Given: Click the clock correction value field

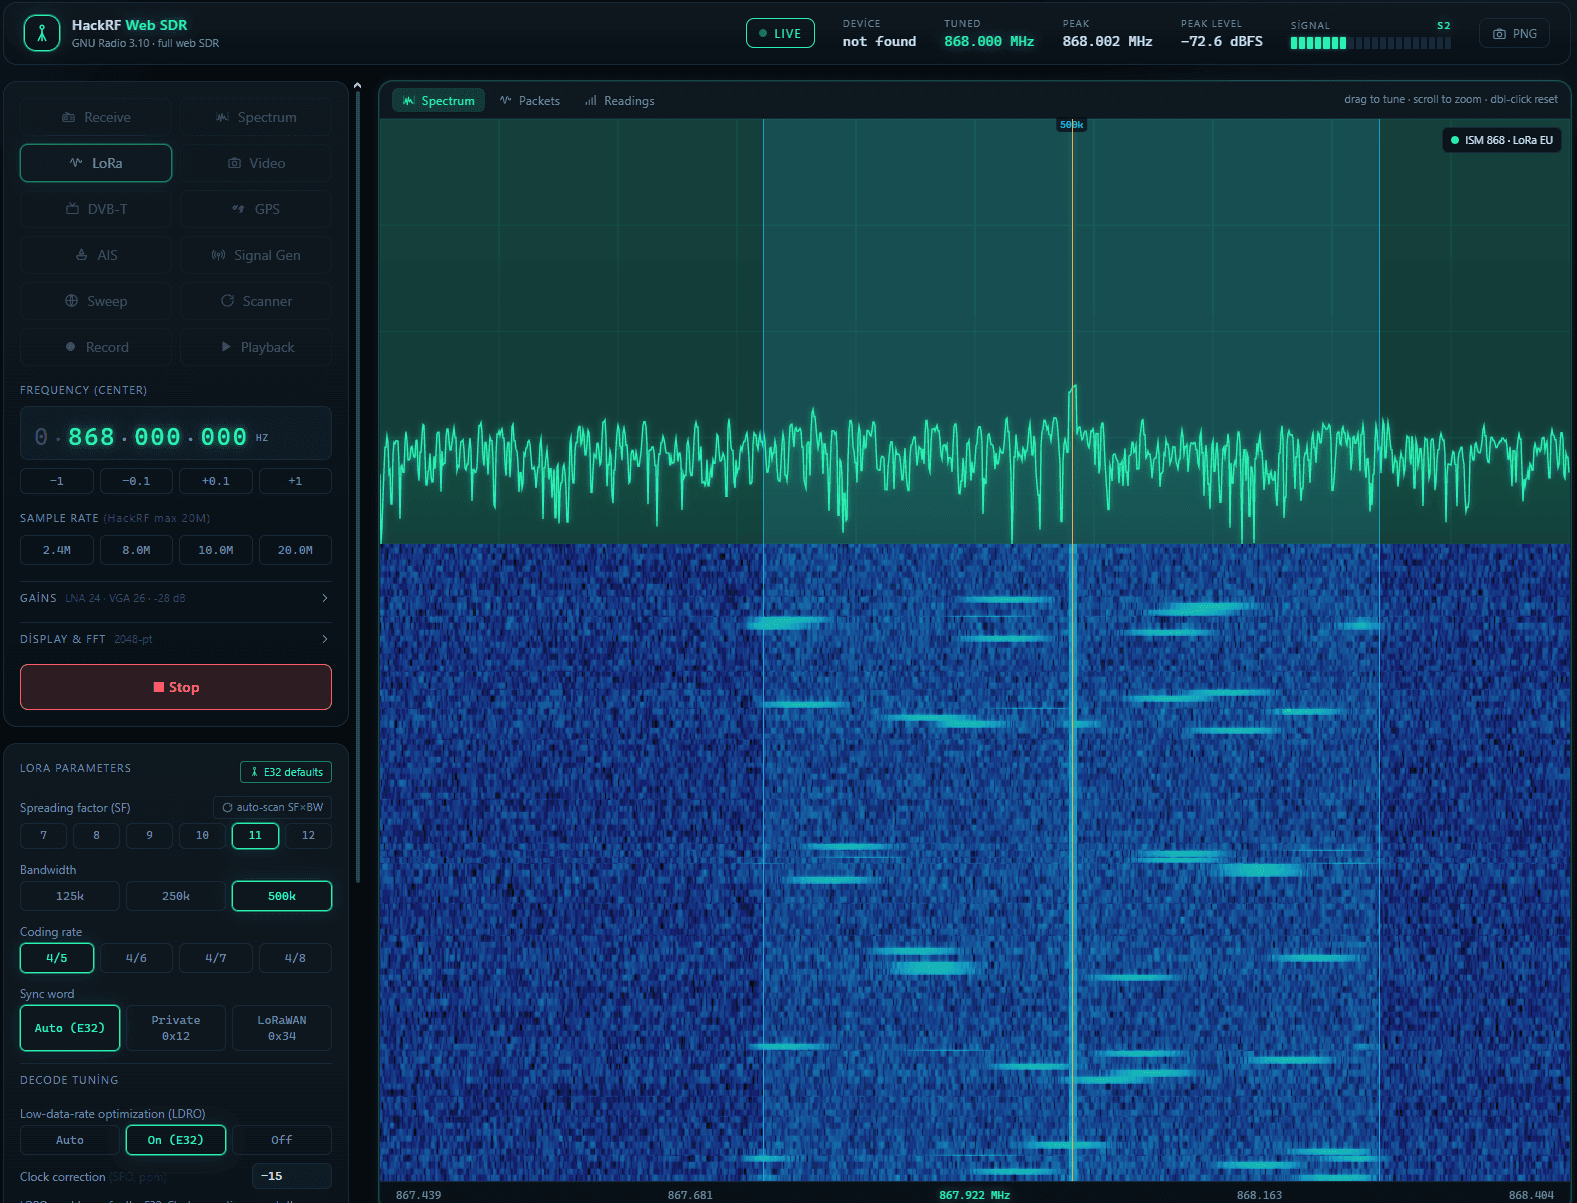Looking at the screenshot, I should 292,1176.
